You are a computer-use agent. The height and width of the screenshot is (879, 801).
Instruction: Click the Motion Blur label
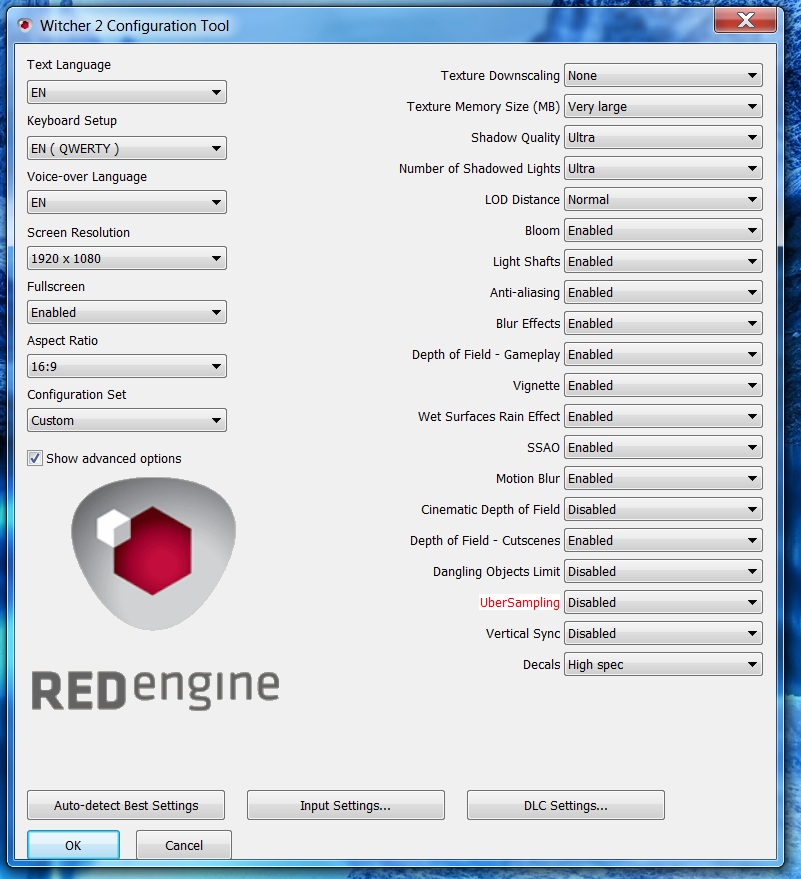coord(527,479)
